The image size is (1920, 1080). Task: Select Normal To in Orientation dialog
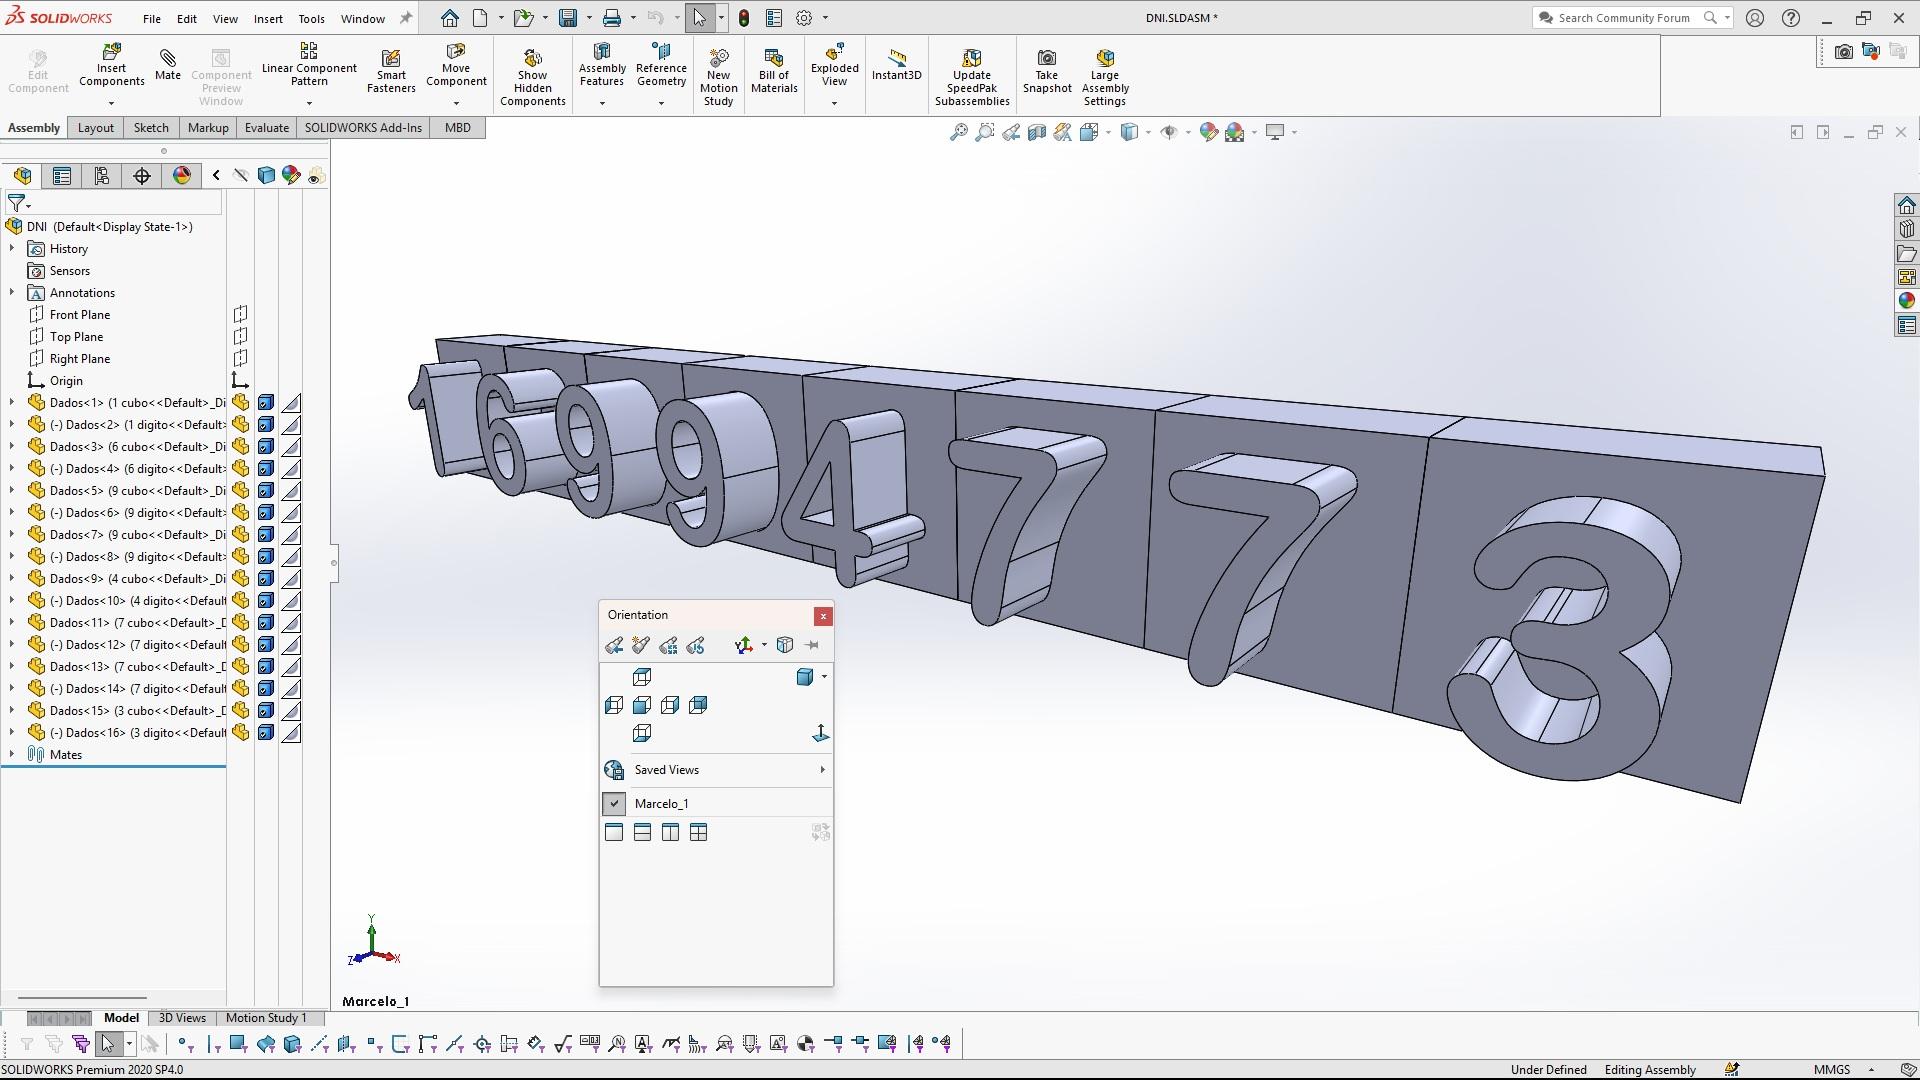coord(820,734)
